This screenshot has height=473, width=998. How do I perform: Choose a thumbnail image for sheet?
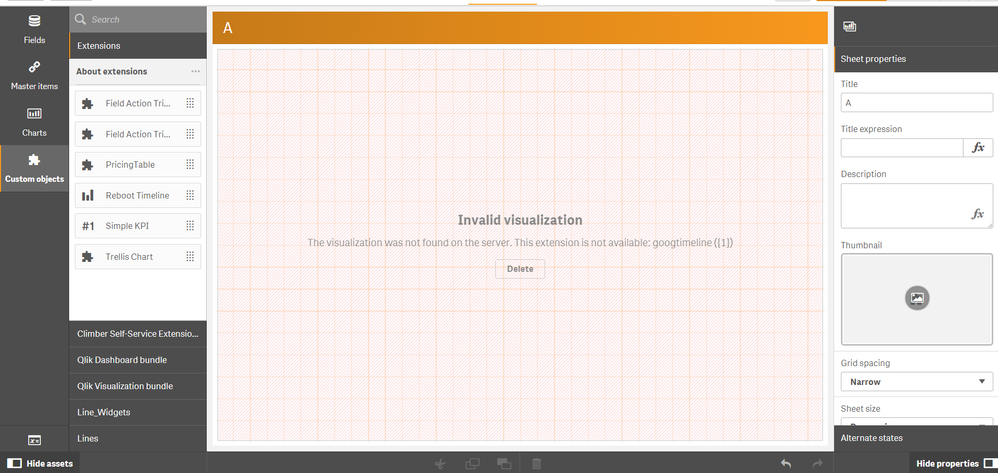click(917, 299)
